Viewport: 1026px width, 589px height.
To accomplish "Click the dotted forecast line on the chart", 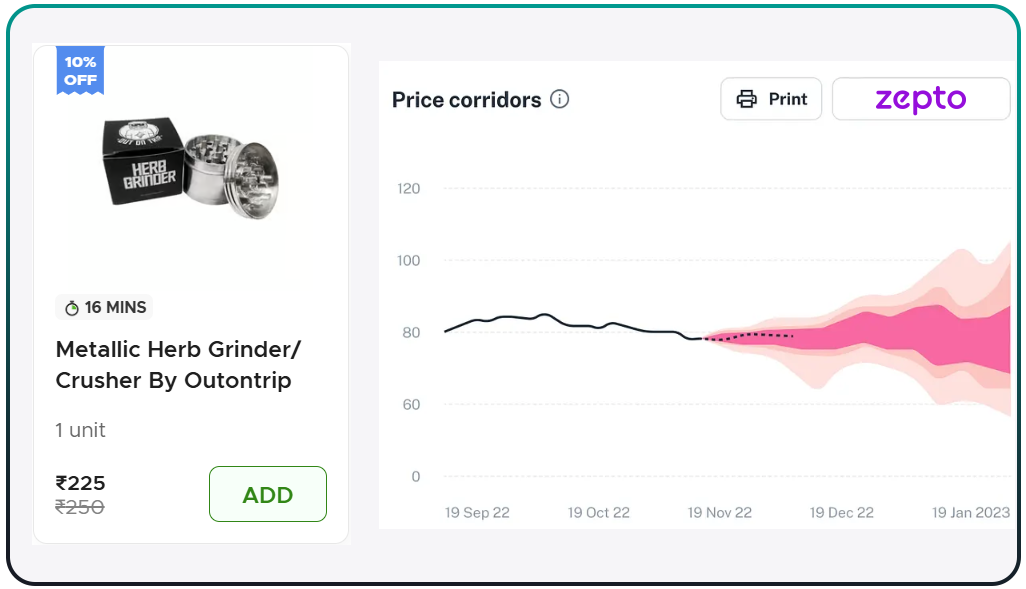I will (750, 336).
